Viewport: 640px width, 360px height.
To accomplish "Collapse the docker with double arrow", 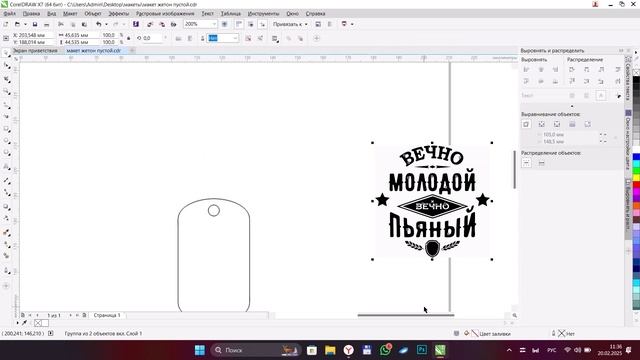I will 621,51.
